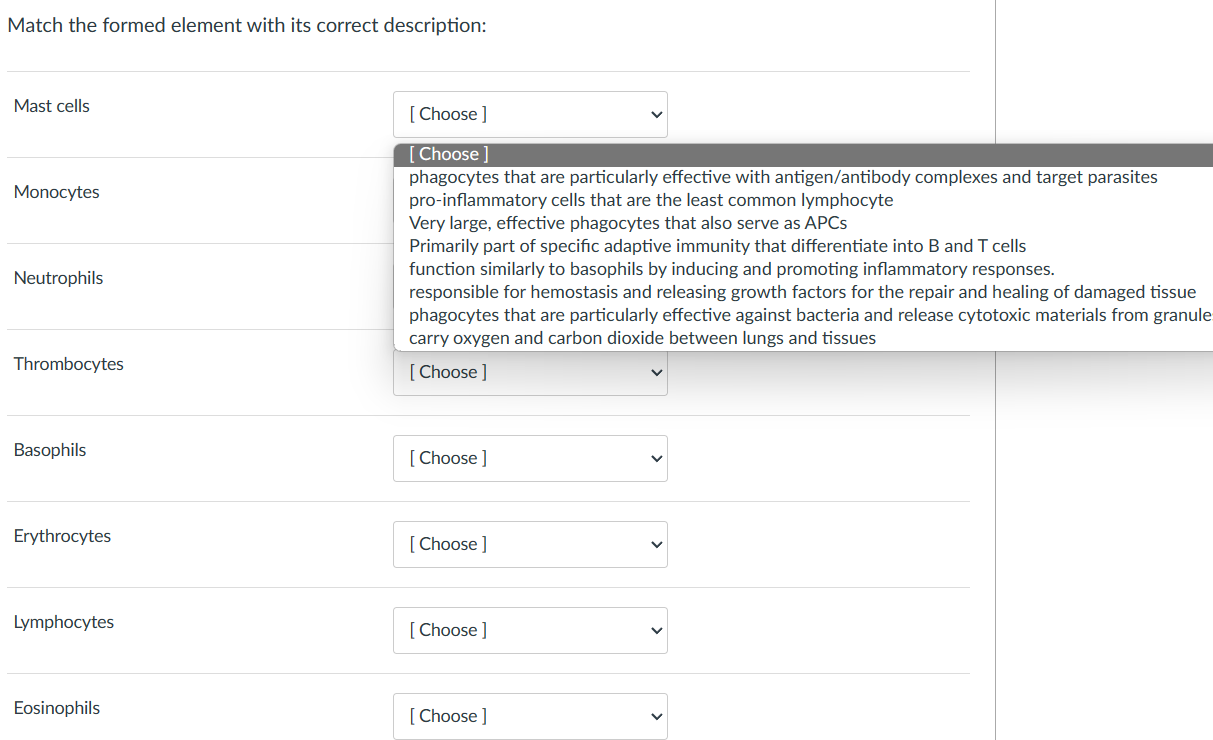
Task: Select hemostasis and growth factors option
Action: click(802, 292)
